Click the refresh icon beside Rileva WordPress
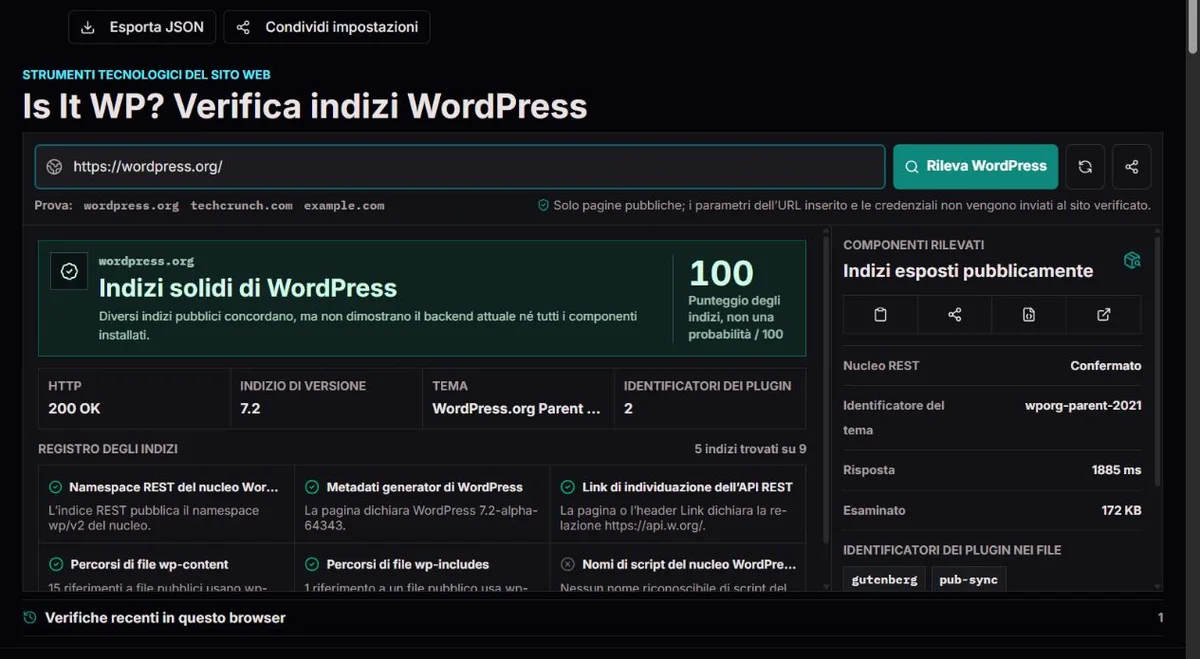 point(1085,167)
